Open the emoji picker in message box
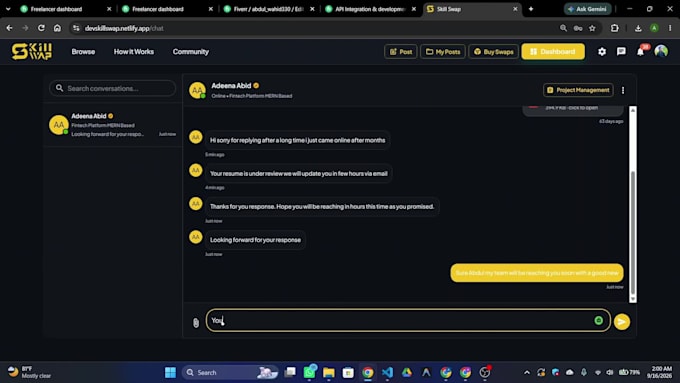This screenshot has width=680, height=383. click(x=598, y=320)
